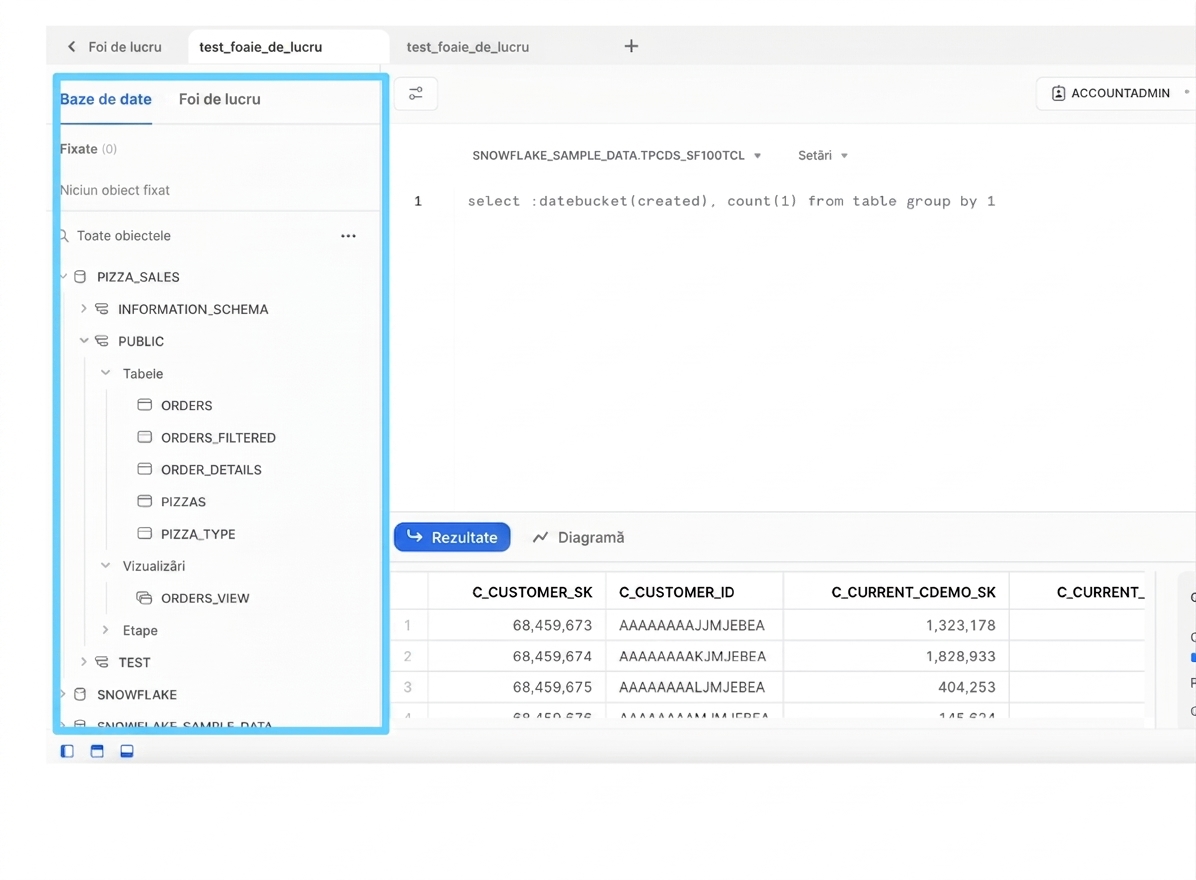1196x880 pixels.
Task: Click cell 404,253
Action: click(x=966, y=687)
